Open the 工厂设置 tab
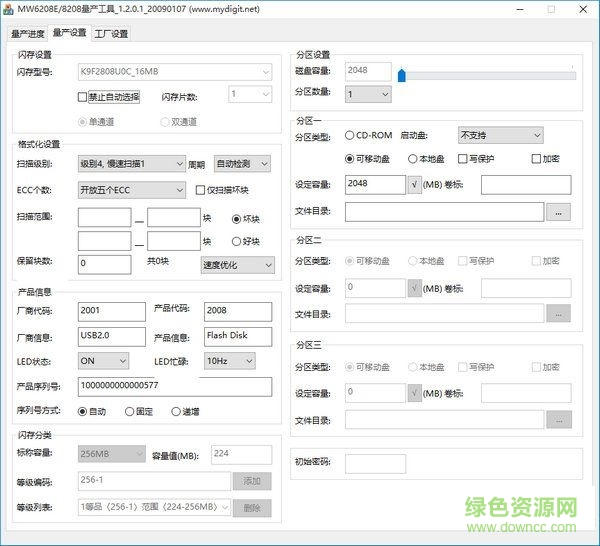The image size is (600, 546). 111,33
